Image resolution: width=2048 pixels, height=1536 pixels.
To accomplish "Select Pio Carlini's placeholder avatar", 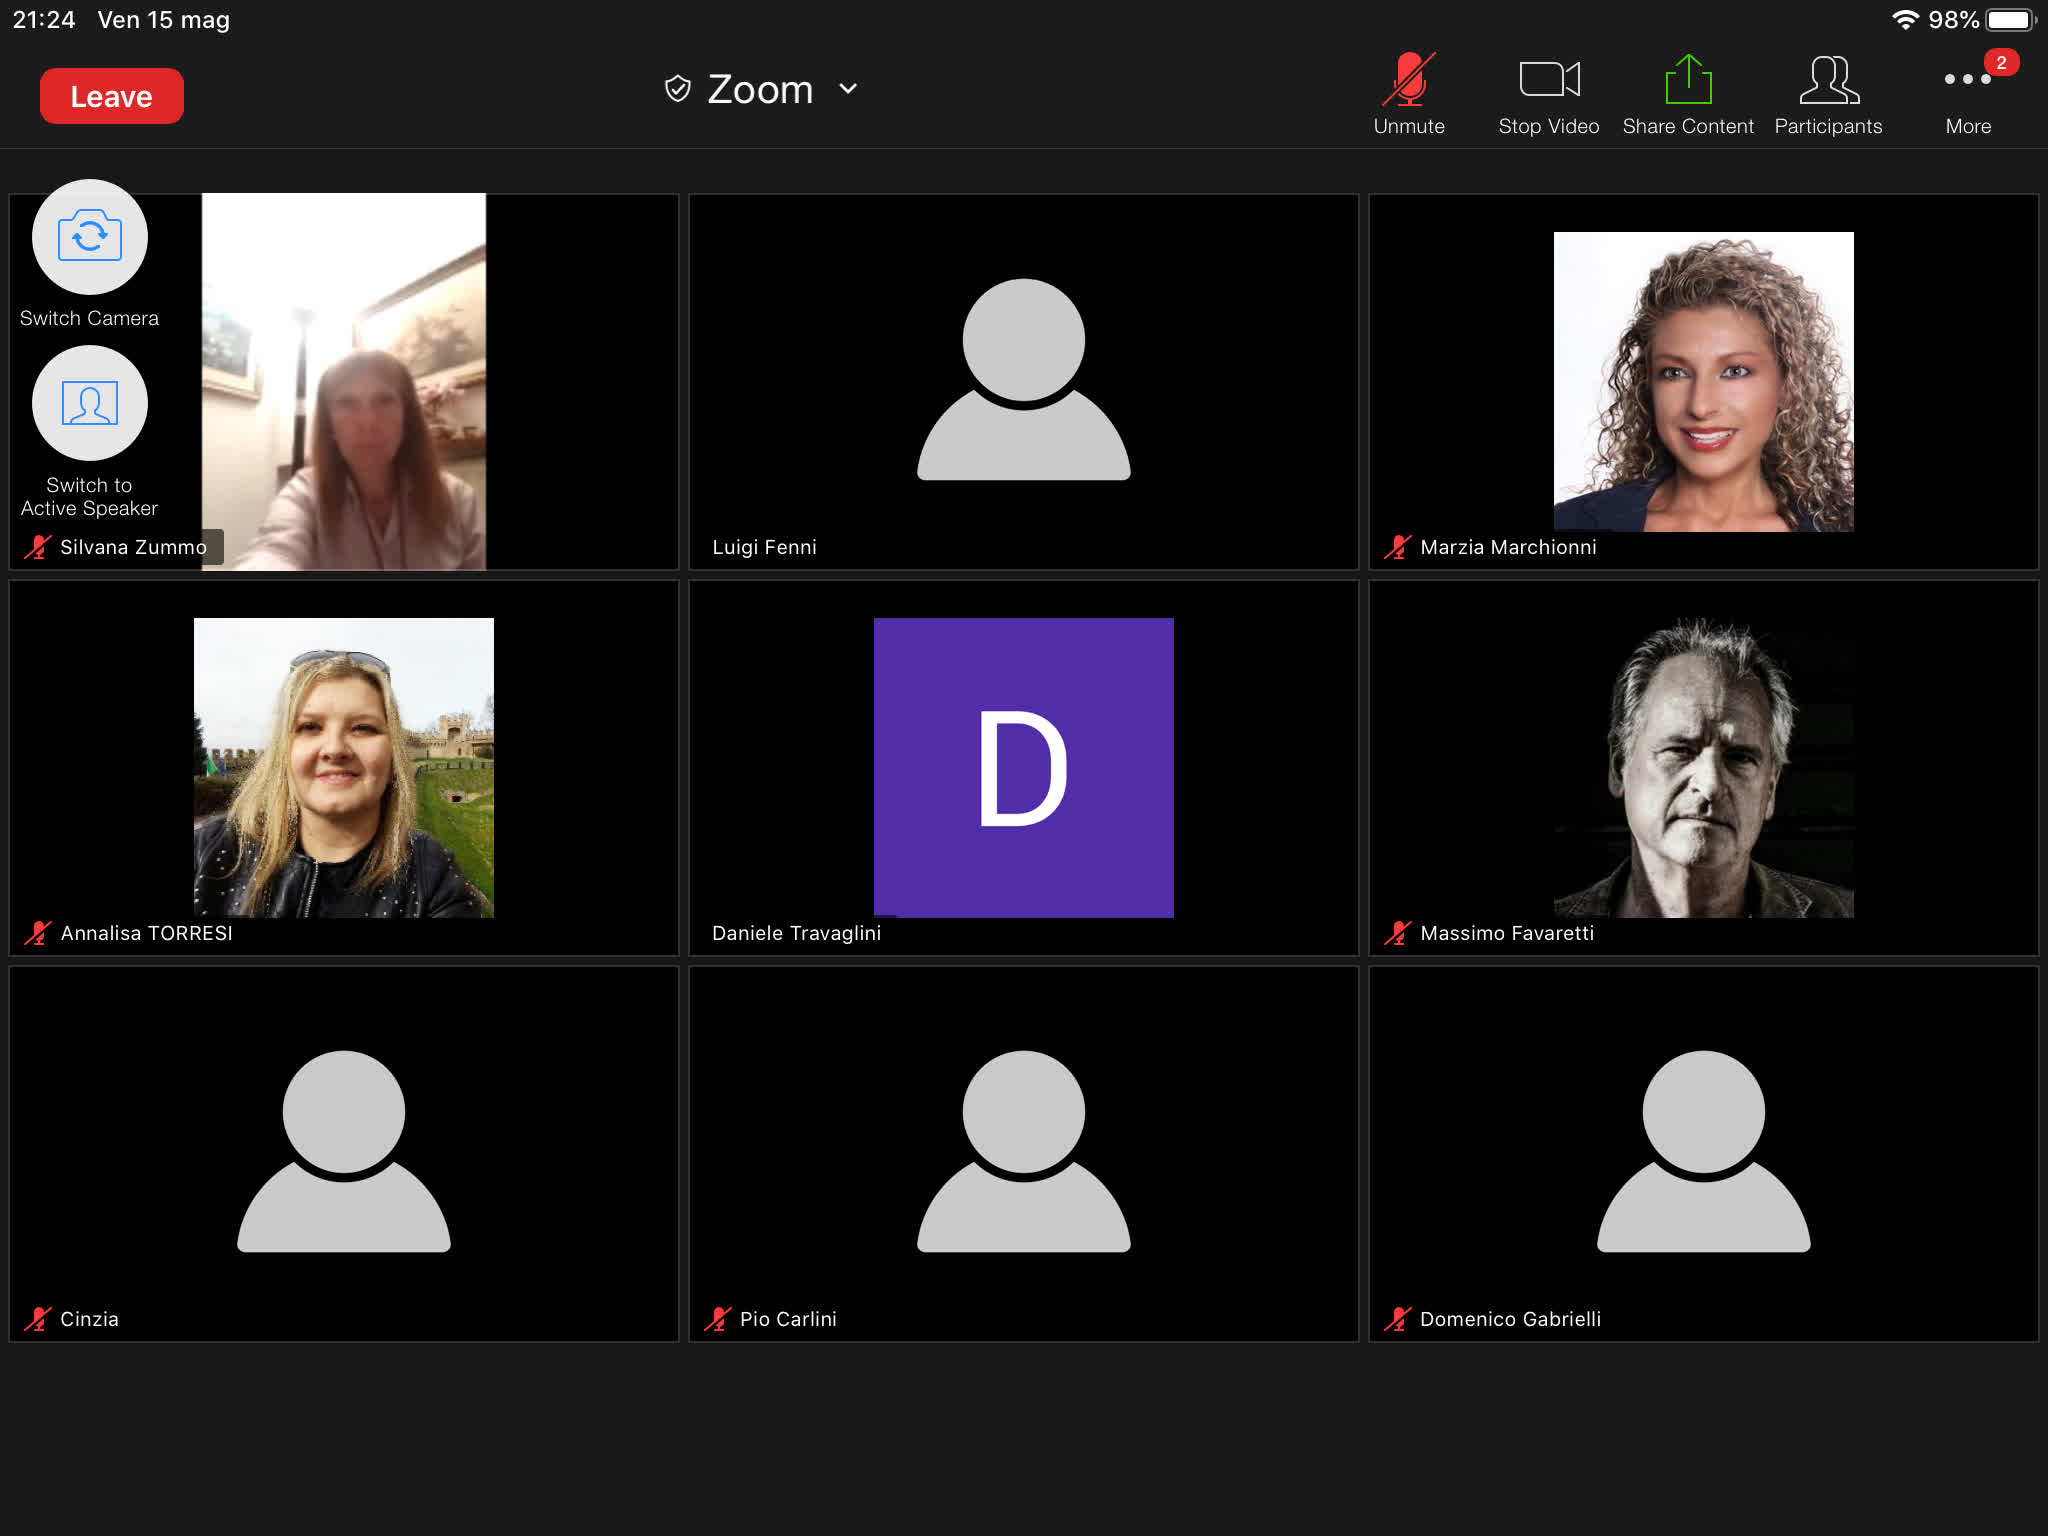I will 1023,1151.
